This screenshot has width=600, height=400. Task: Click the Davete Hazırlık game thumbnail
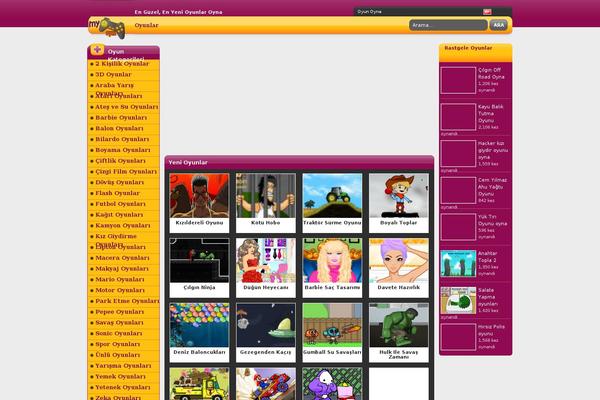coord(399,260)
